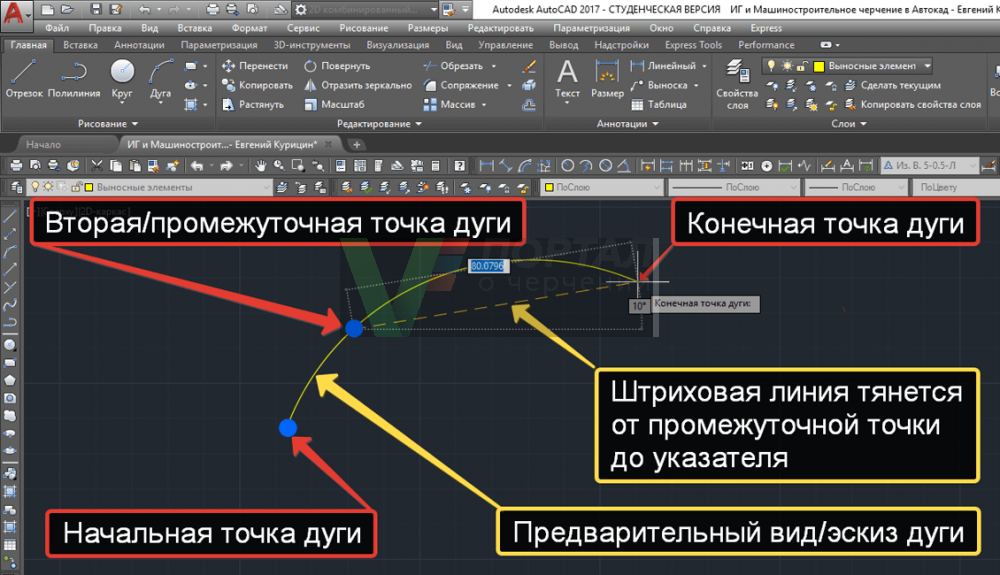Click the Help question-mark icon in toolbar
1000x575 pixels.
tap(459, 166)
